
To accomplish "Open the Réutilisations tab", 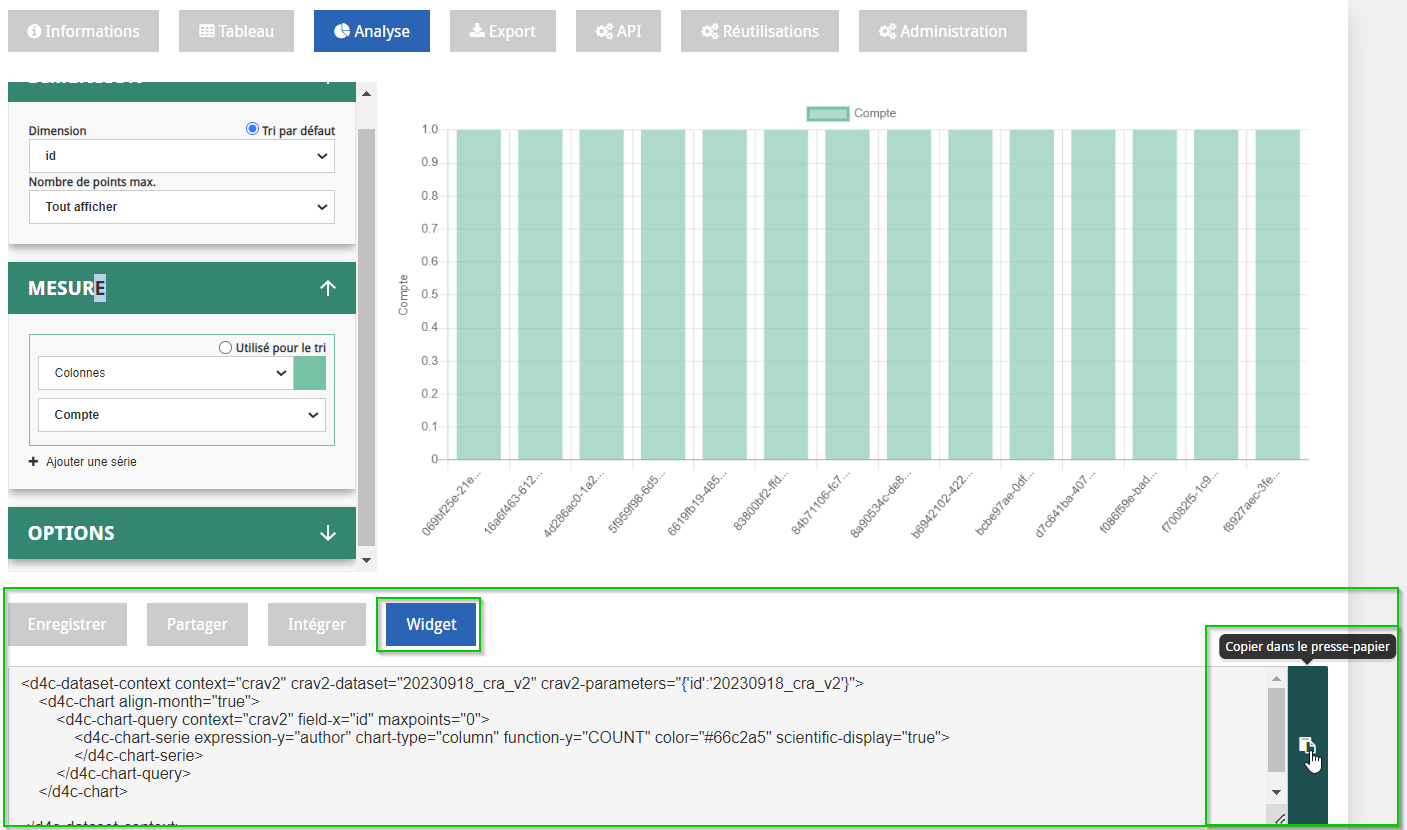I will (759, 31).
